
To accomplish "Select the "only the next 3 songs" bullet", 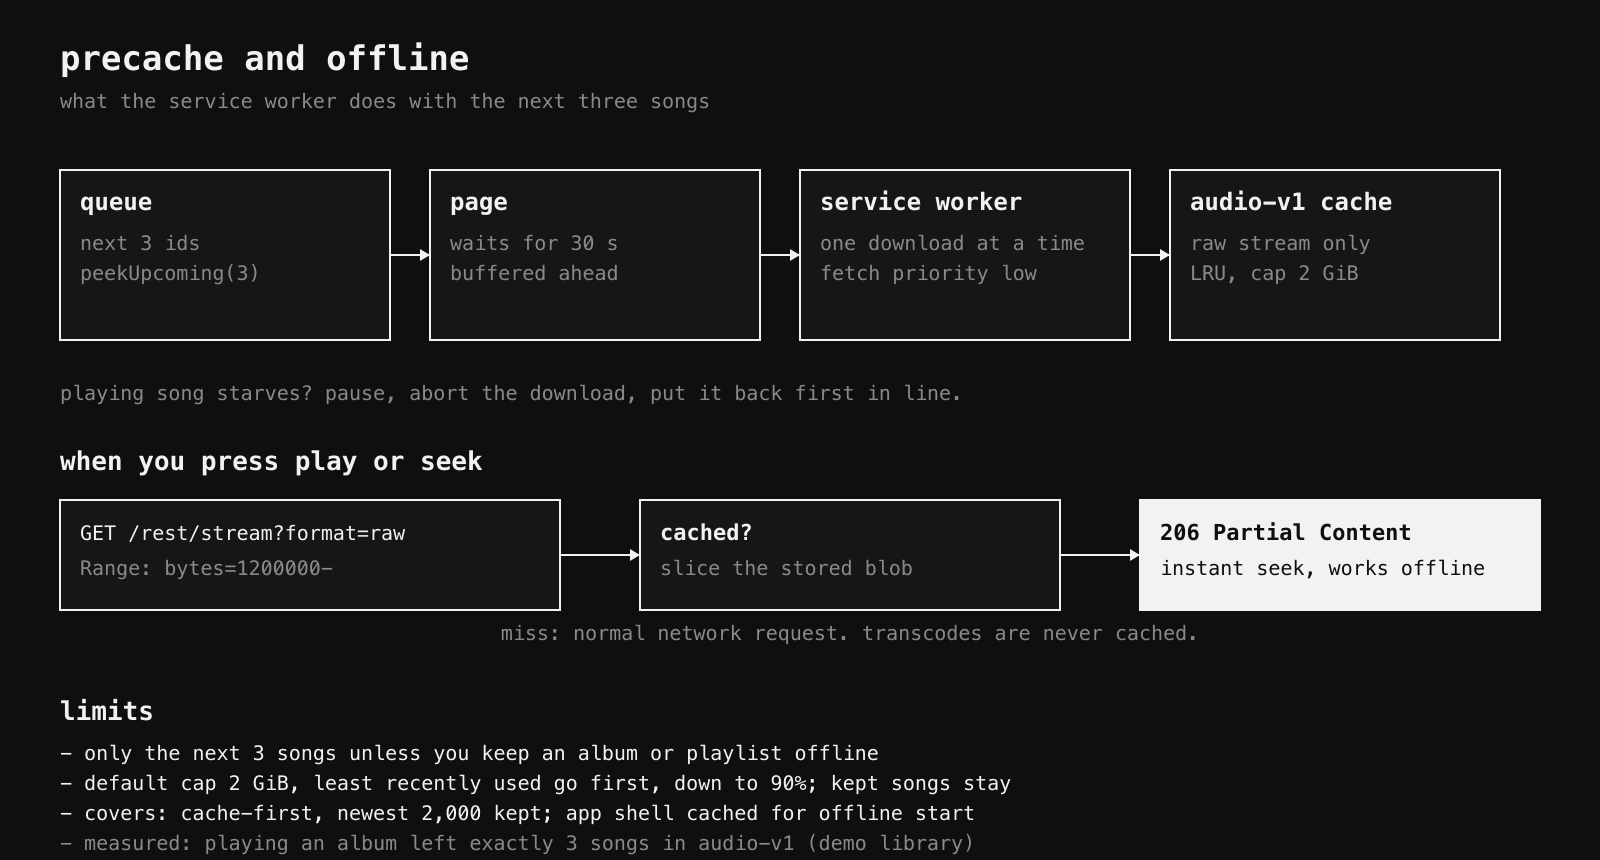I will (469, 753).
